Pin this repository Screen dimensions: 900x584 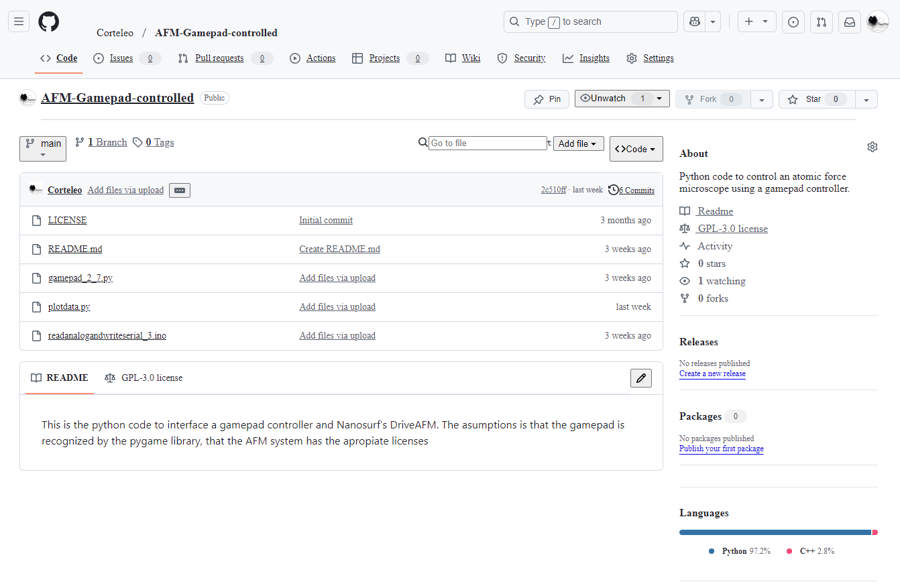(x=546, y=99)
